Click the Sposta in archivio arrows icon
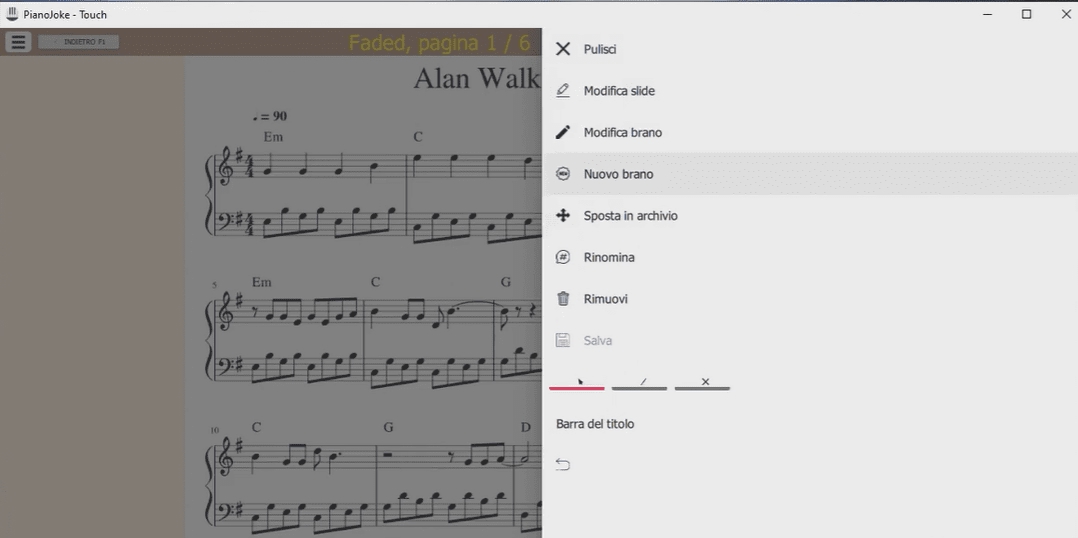Screen dimensions: 1078x538 pyautogui.click(x=563, y=216)
